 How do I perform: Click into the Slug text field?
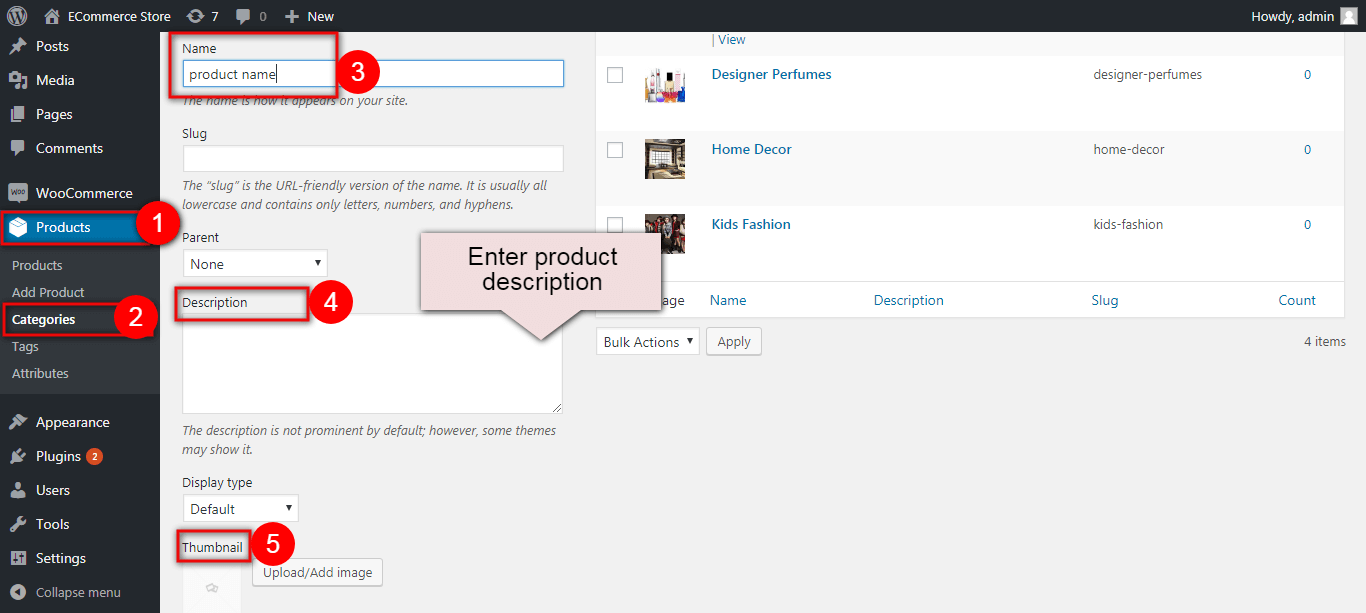[x=373, y=159]
